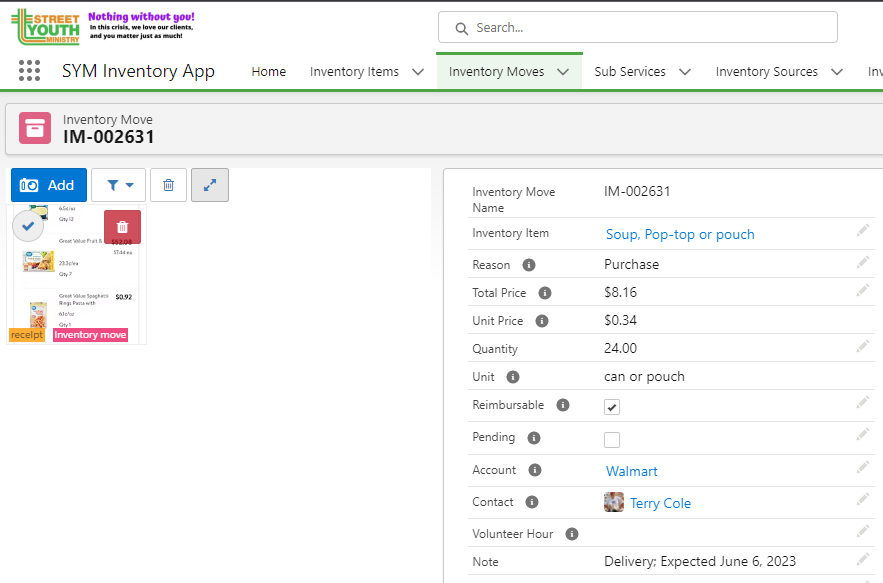Show info tooltip for Reimbursable field
The height and width of the screenshot is (583, 883).
(563, 405)
